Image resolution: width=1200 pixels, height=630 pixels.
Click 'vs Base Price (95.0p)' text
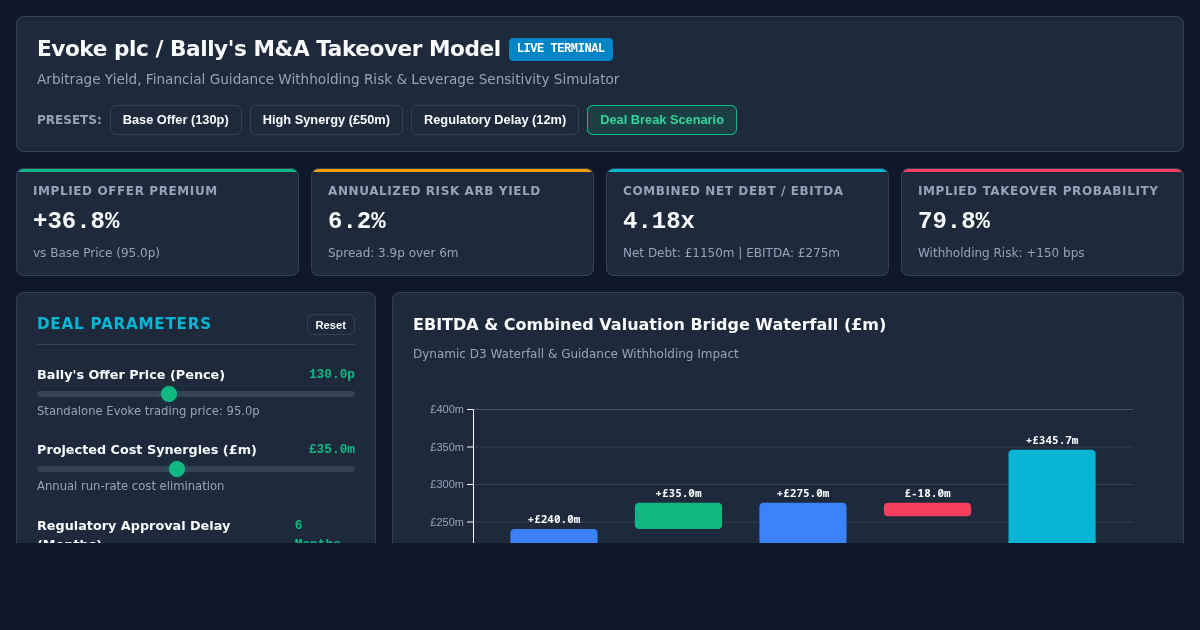[96, 253]
